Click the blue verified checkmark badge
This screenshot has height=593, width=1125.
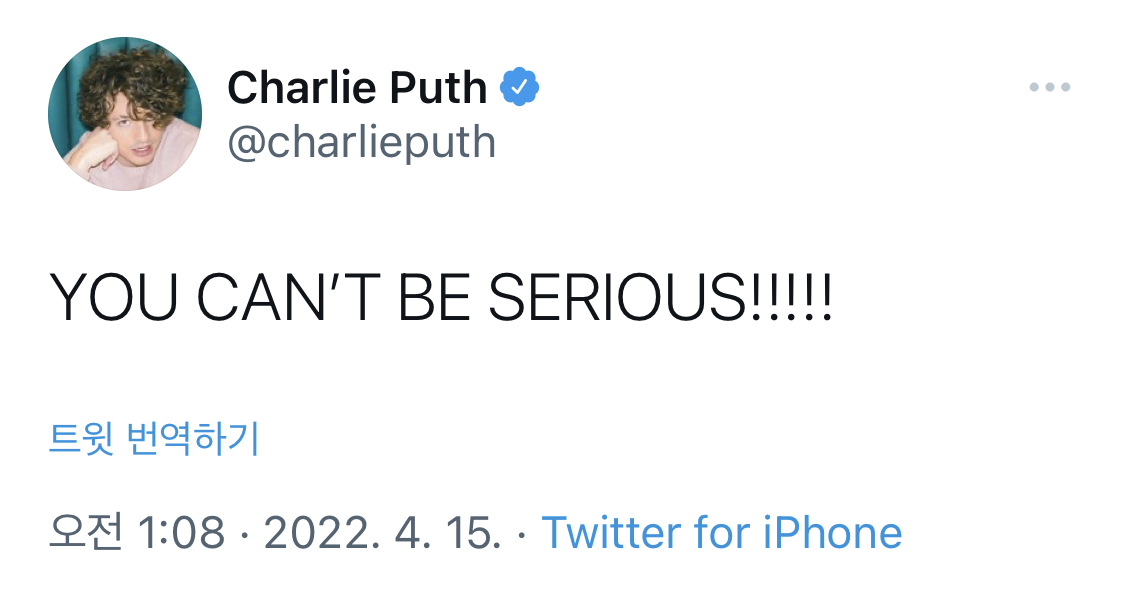point(519,87)
